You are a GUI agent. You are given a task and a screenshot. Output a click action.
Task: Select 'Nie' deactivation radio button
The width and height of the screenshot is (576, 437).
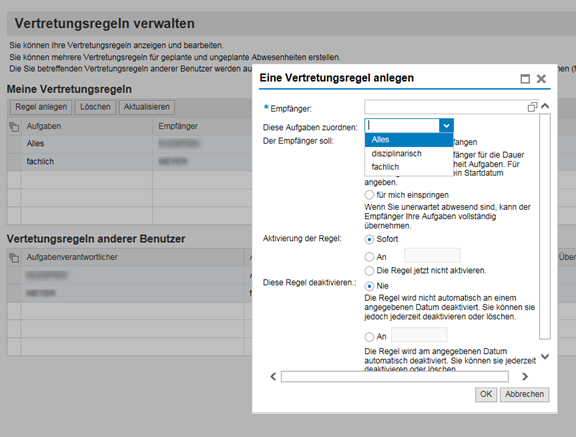coord(369,286)
